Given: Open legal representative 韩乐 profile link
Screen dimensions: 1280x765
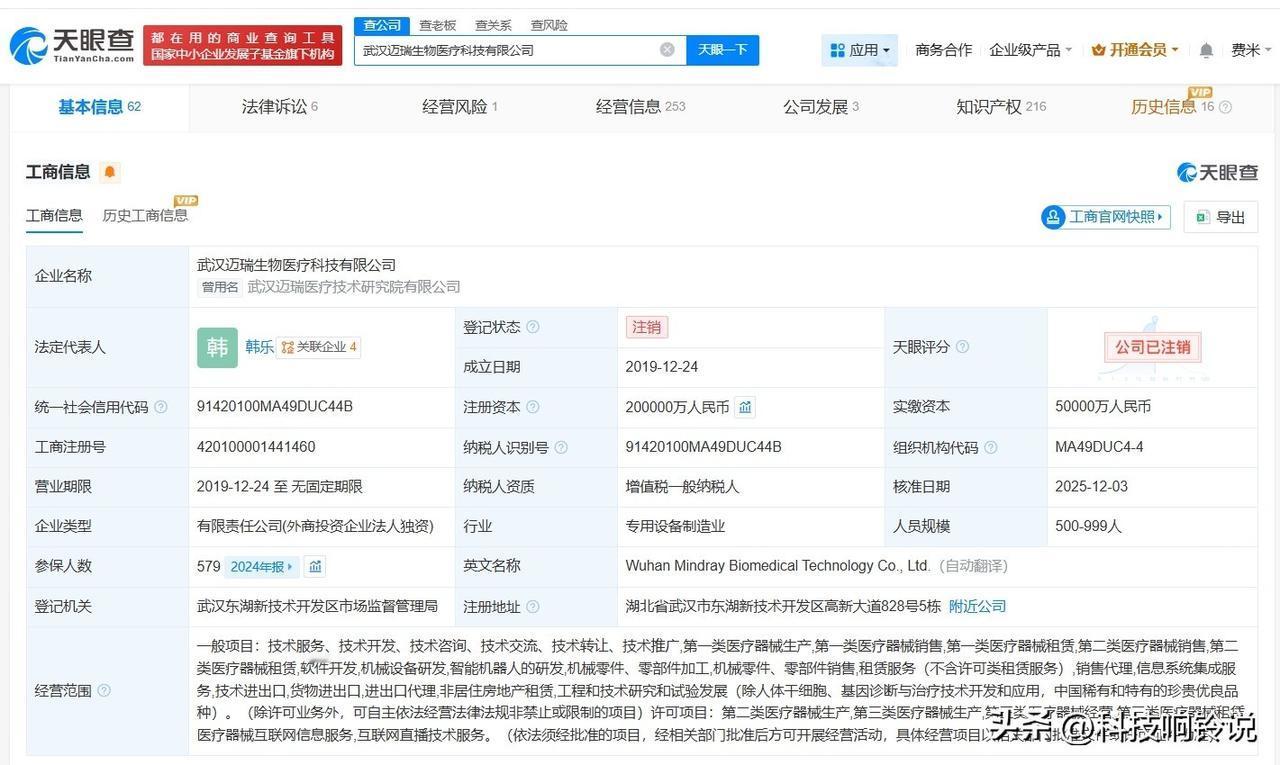Looking at the screenshot, I should pyautogui.click(x=260, y=347).
